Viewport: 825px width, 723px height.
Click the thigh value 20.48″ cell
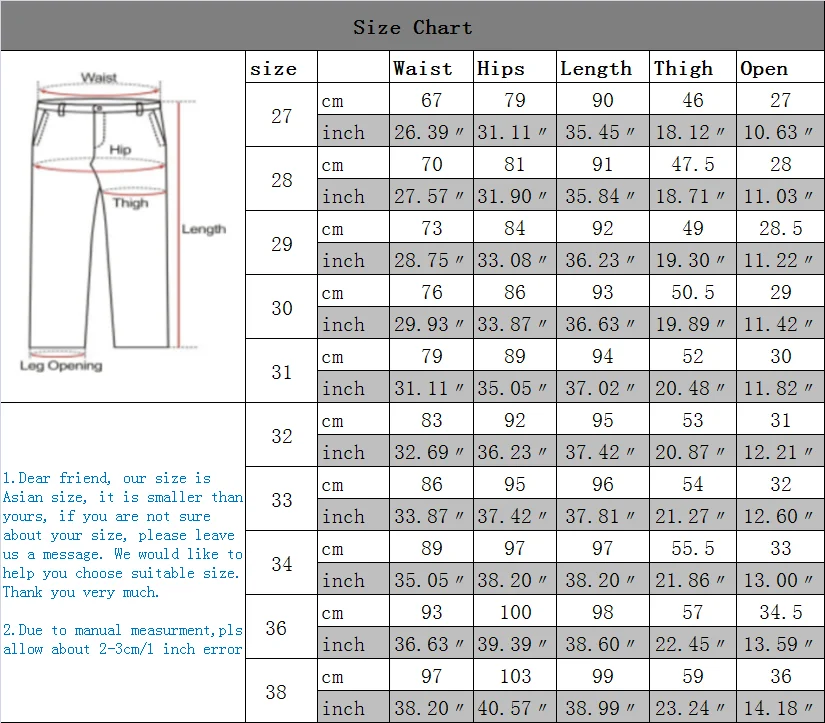coord(693,388)
